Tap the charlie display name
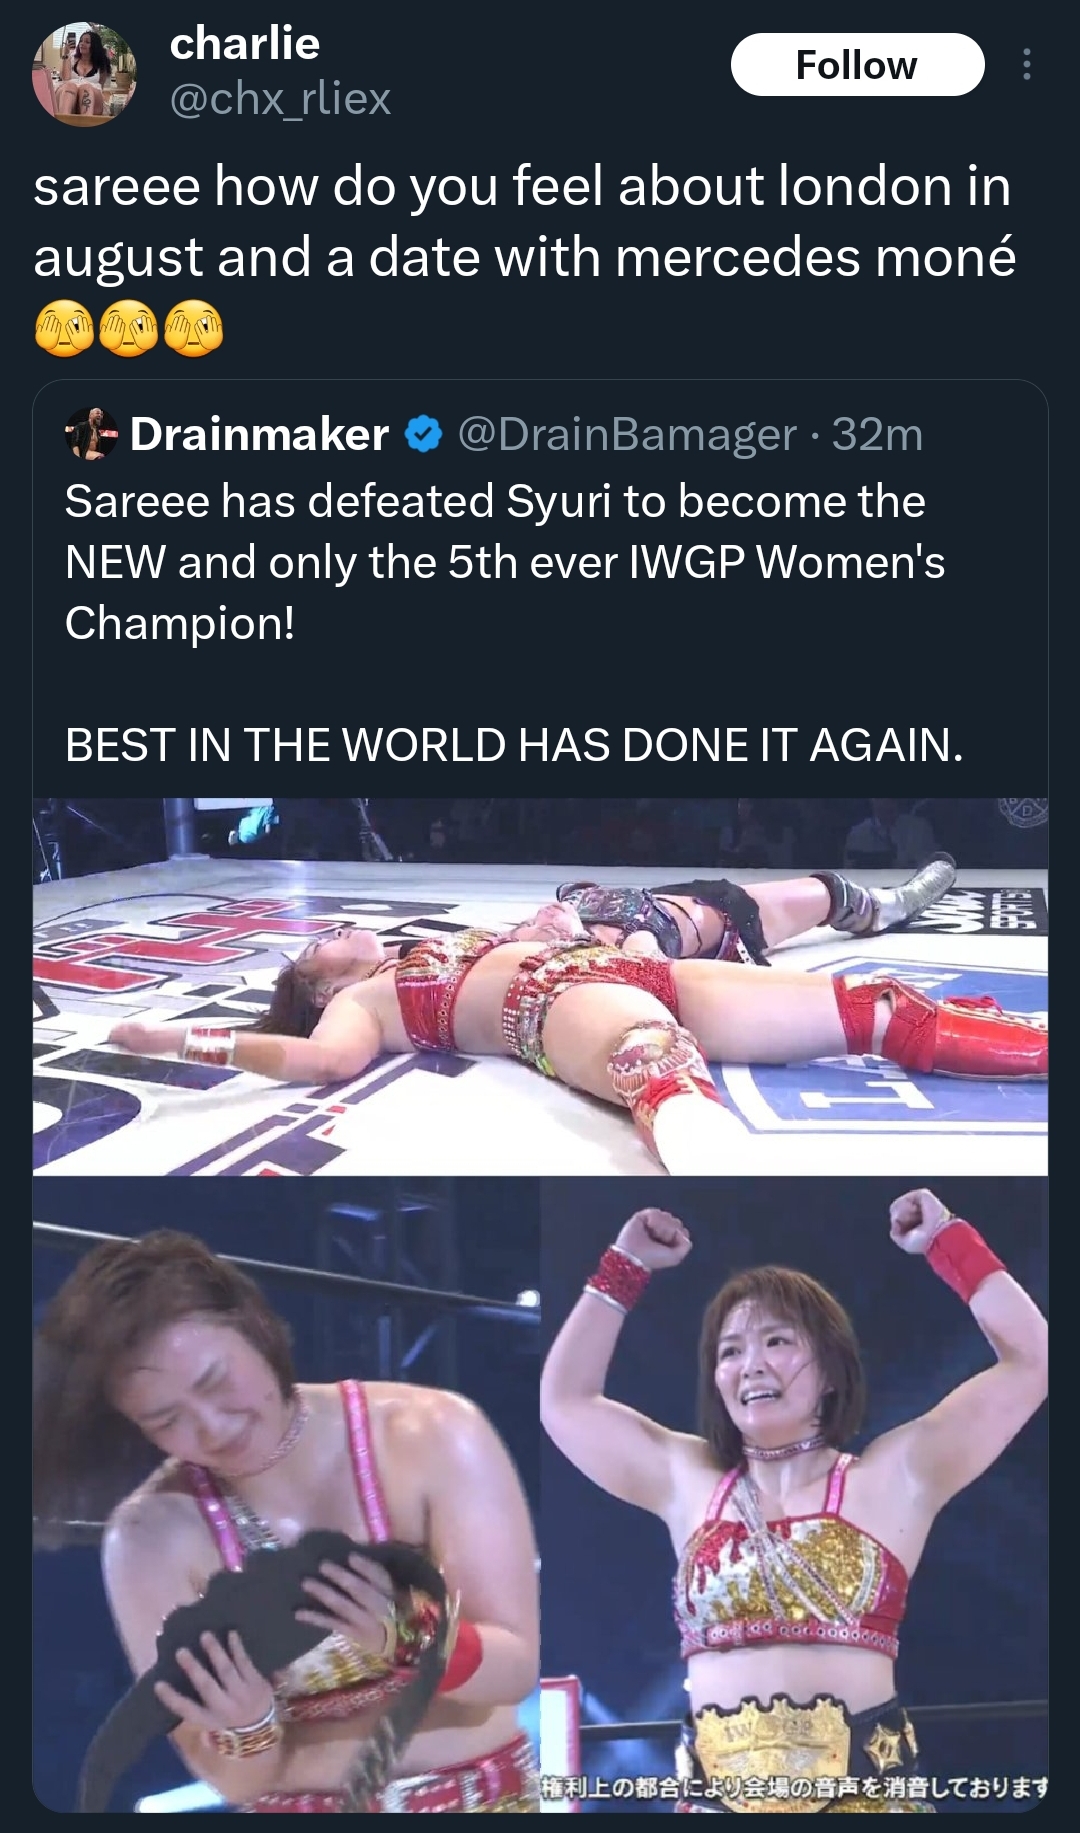1080x1833 pixels. [x=245, y=43]
